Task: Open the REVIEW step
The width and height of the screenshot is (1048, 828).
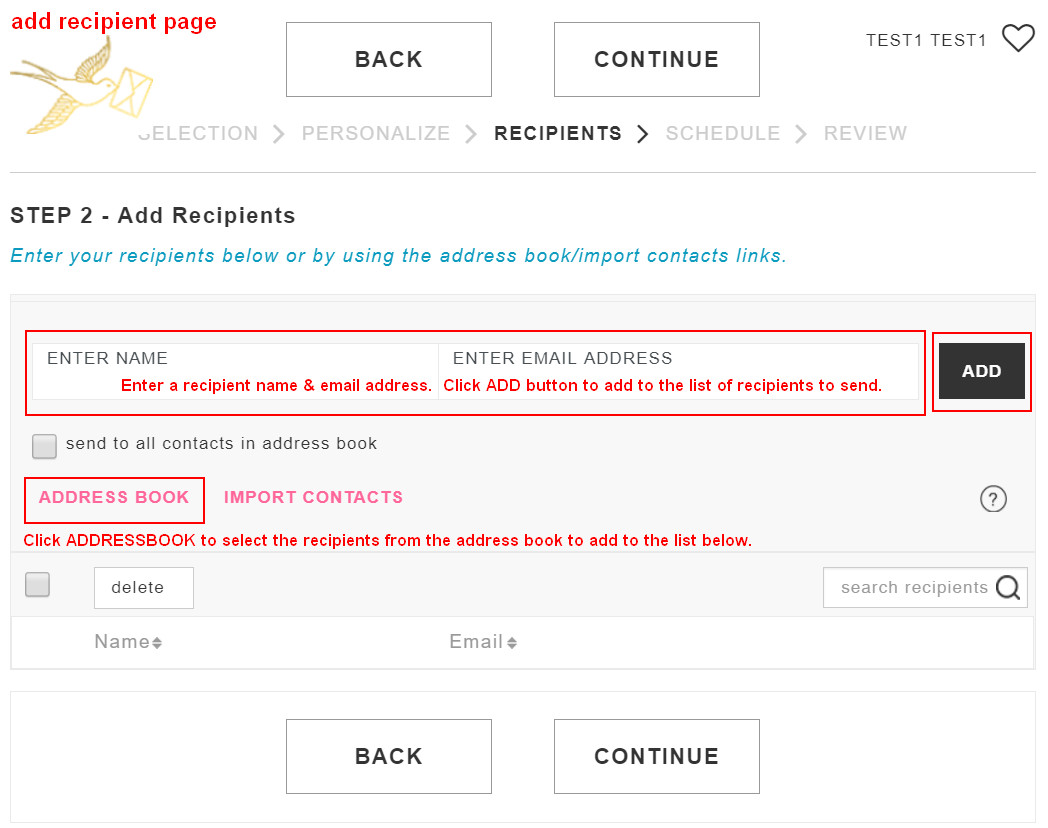Action: click(865, 133)
